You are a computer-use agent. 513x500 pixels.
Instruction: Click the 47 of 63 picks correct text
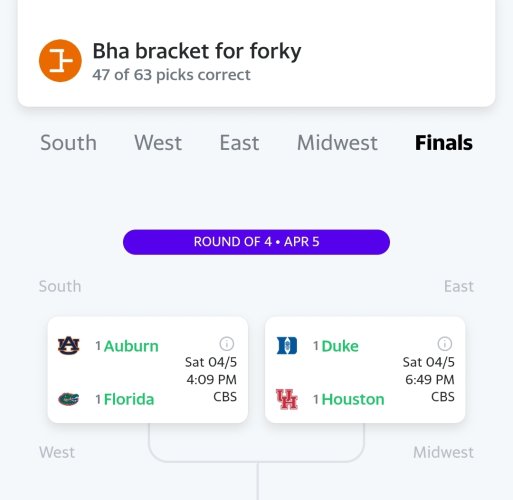pos(171,75)
